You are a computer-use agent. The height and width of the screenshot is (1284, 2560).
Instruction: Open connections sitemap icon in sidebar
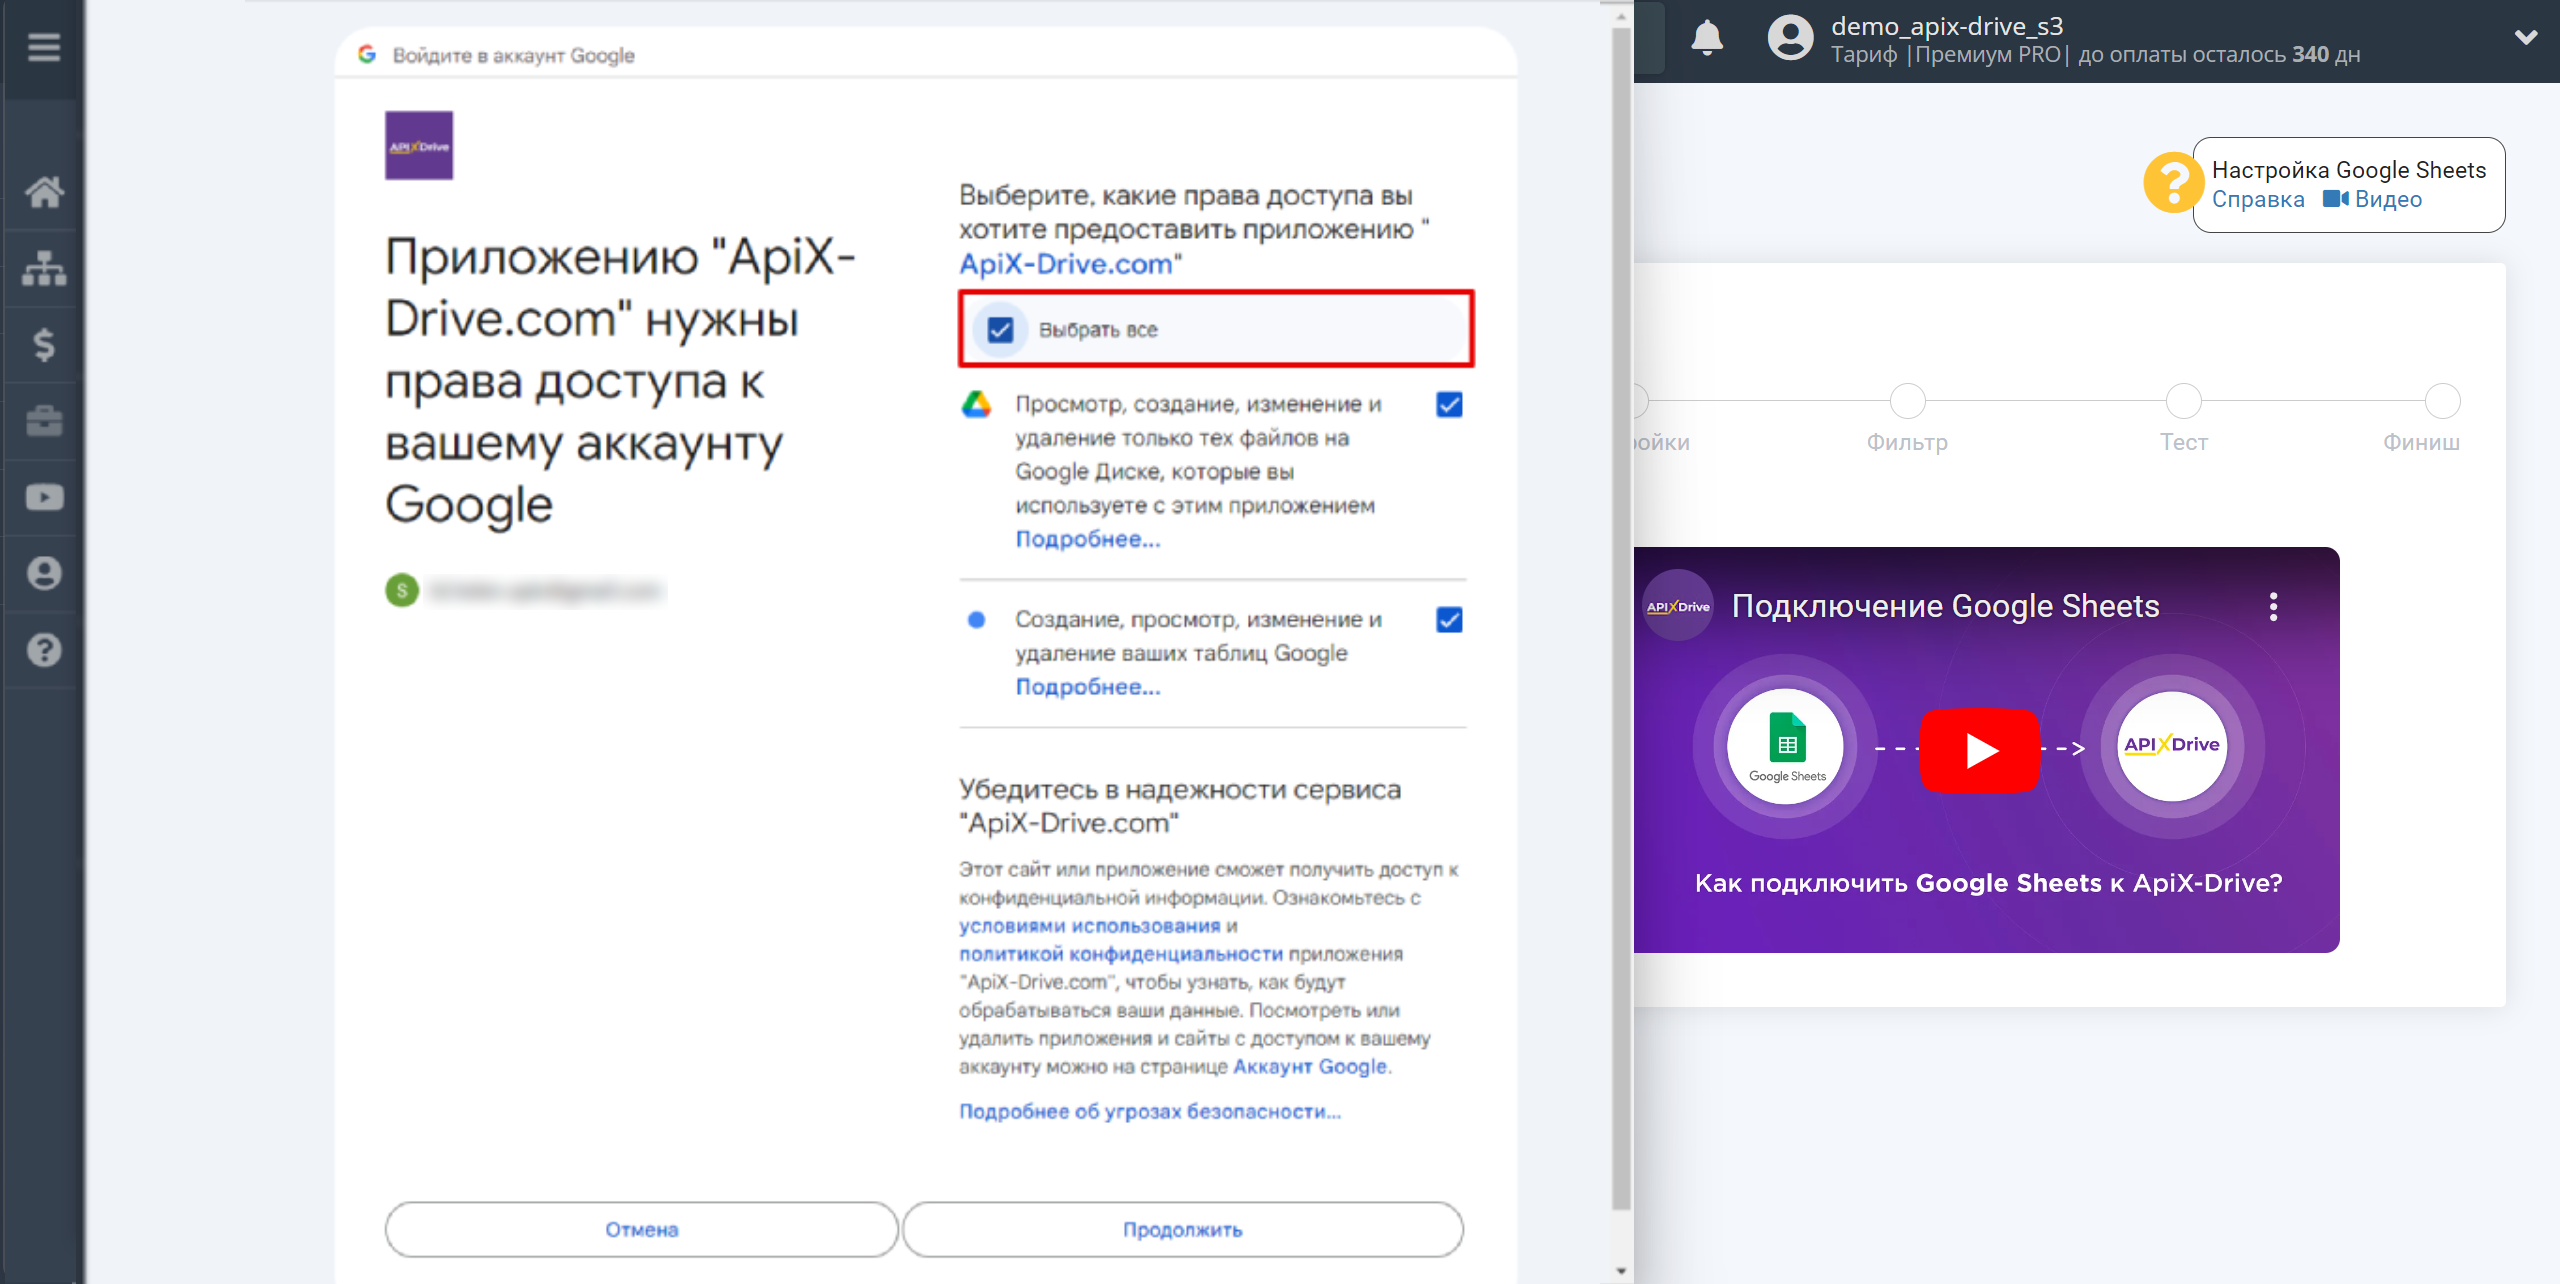tap(44, 268)
